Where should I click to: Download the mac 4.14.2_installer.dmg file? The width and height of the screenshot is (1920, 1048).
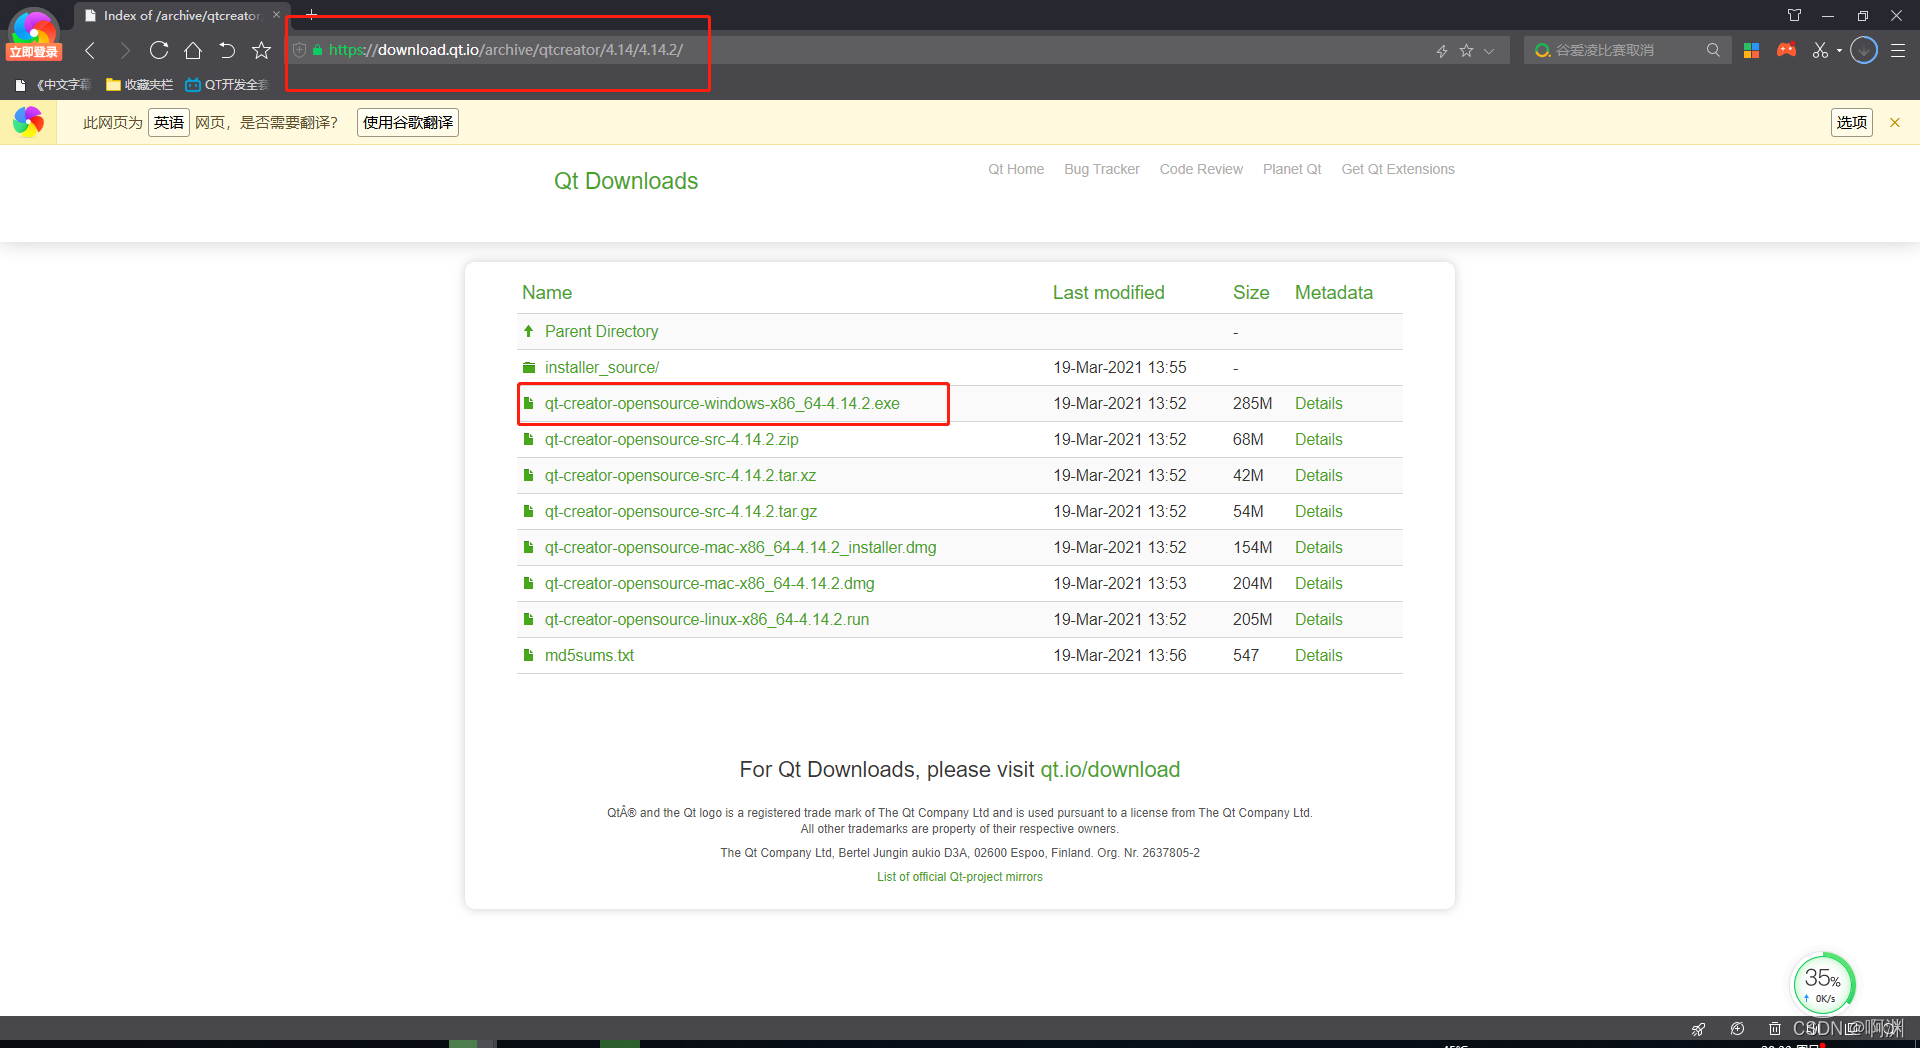click(741, 548)
